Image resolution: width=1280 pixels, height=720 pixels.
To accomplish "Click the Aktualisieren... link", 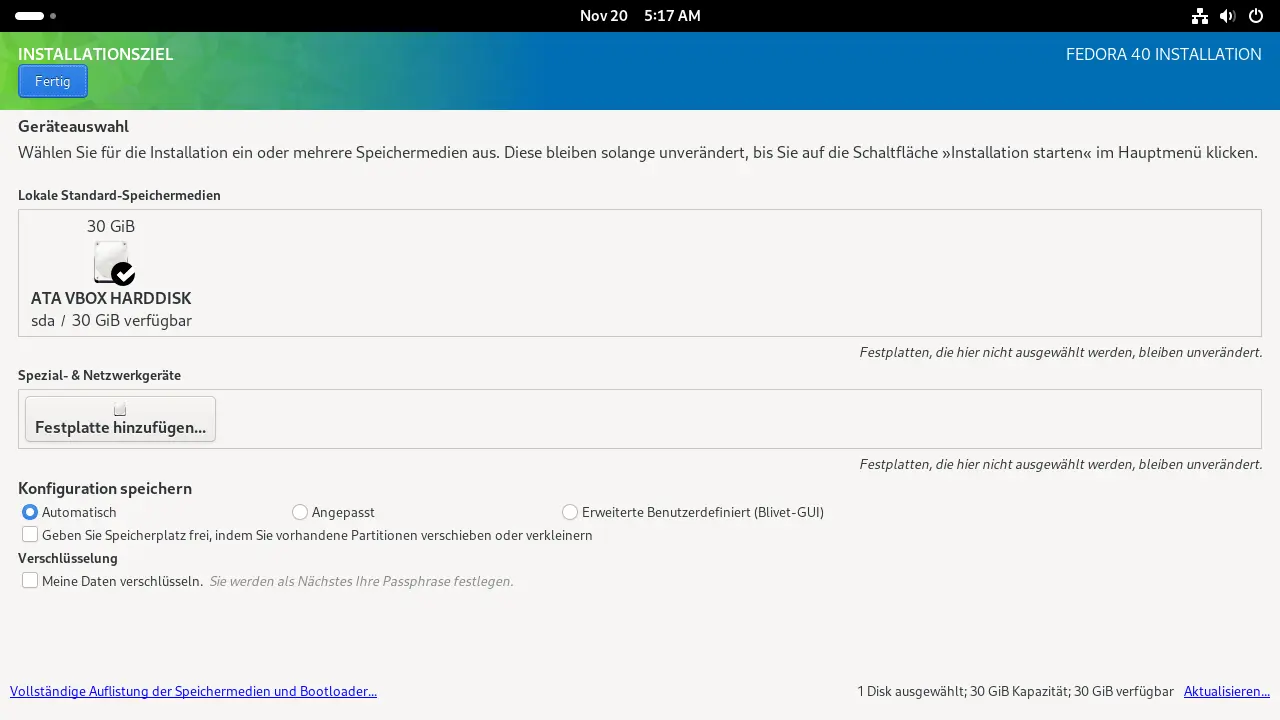I will pyautogui.click(x=1226, y=691).
